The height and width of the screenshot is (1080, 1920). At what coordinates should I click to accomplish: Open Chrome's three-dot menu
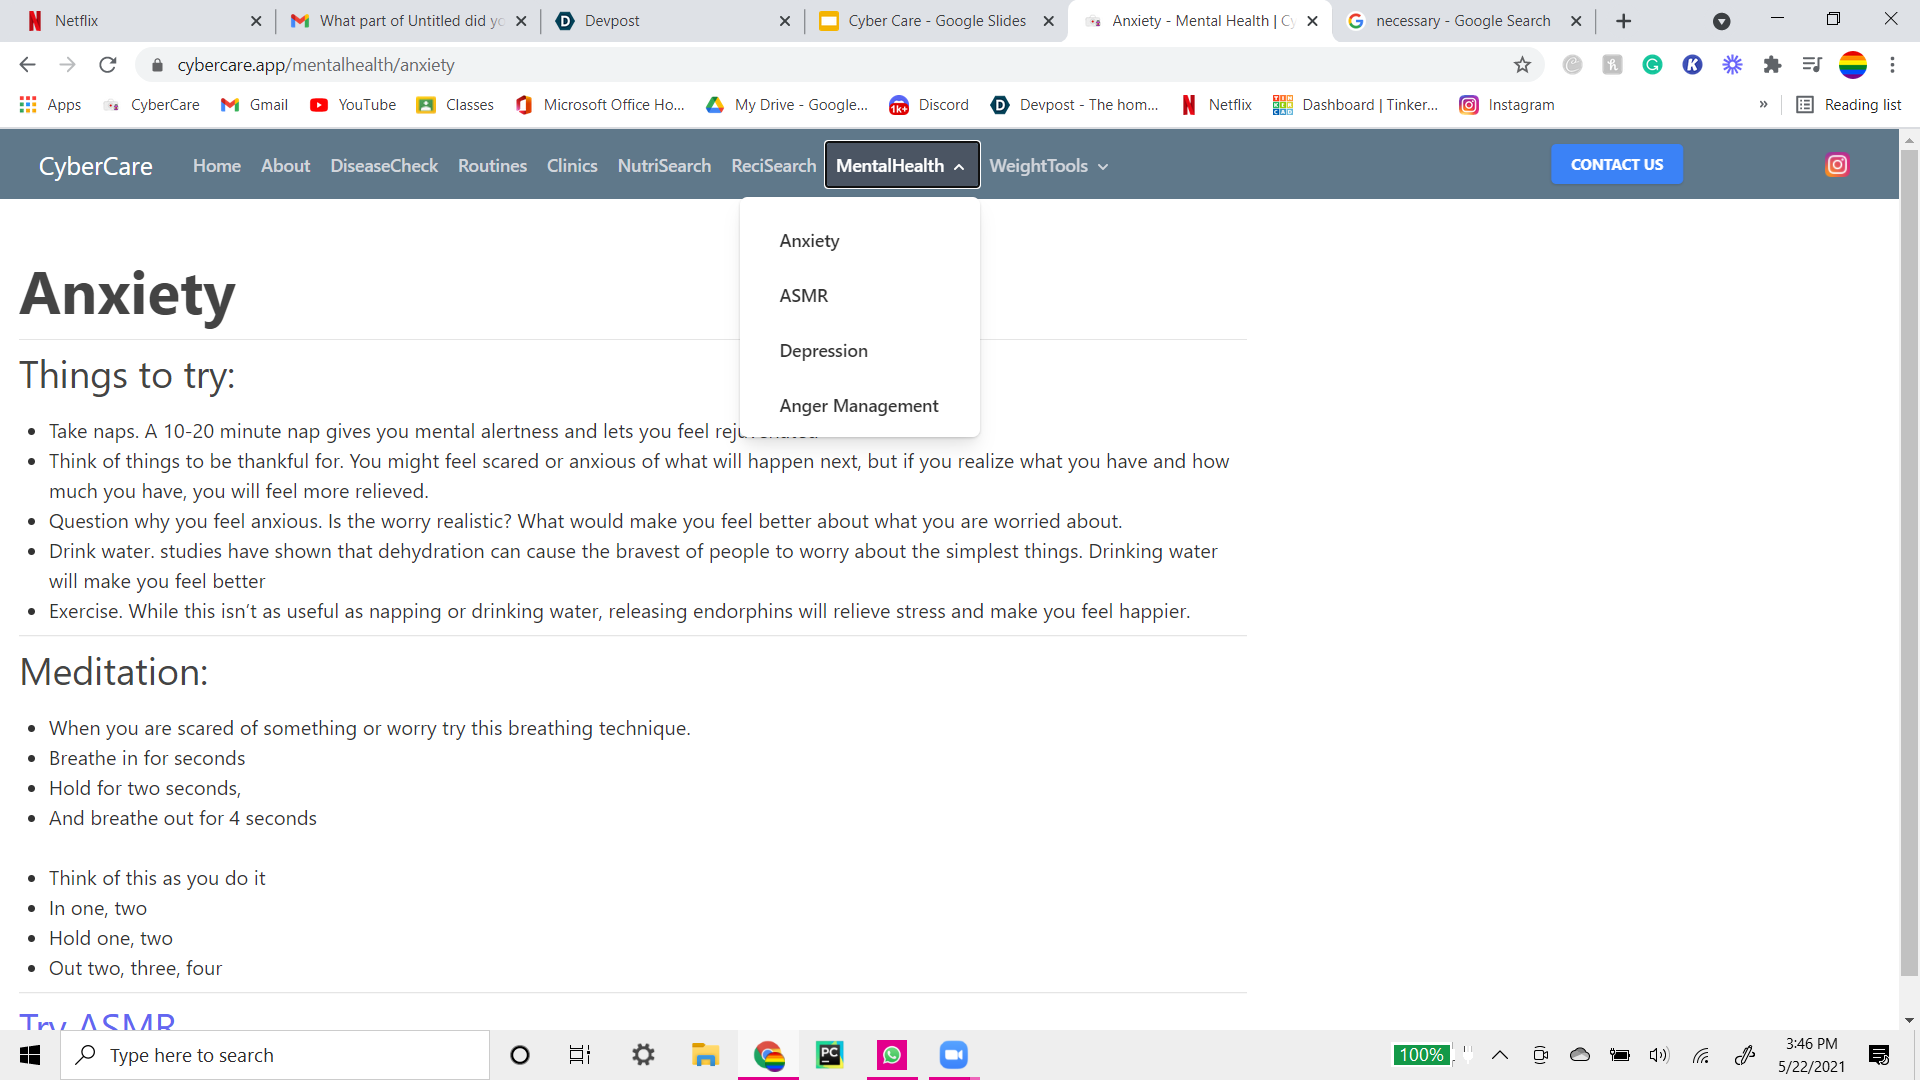(1892, 65)
